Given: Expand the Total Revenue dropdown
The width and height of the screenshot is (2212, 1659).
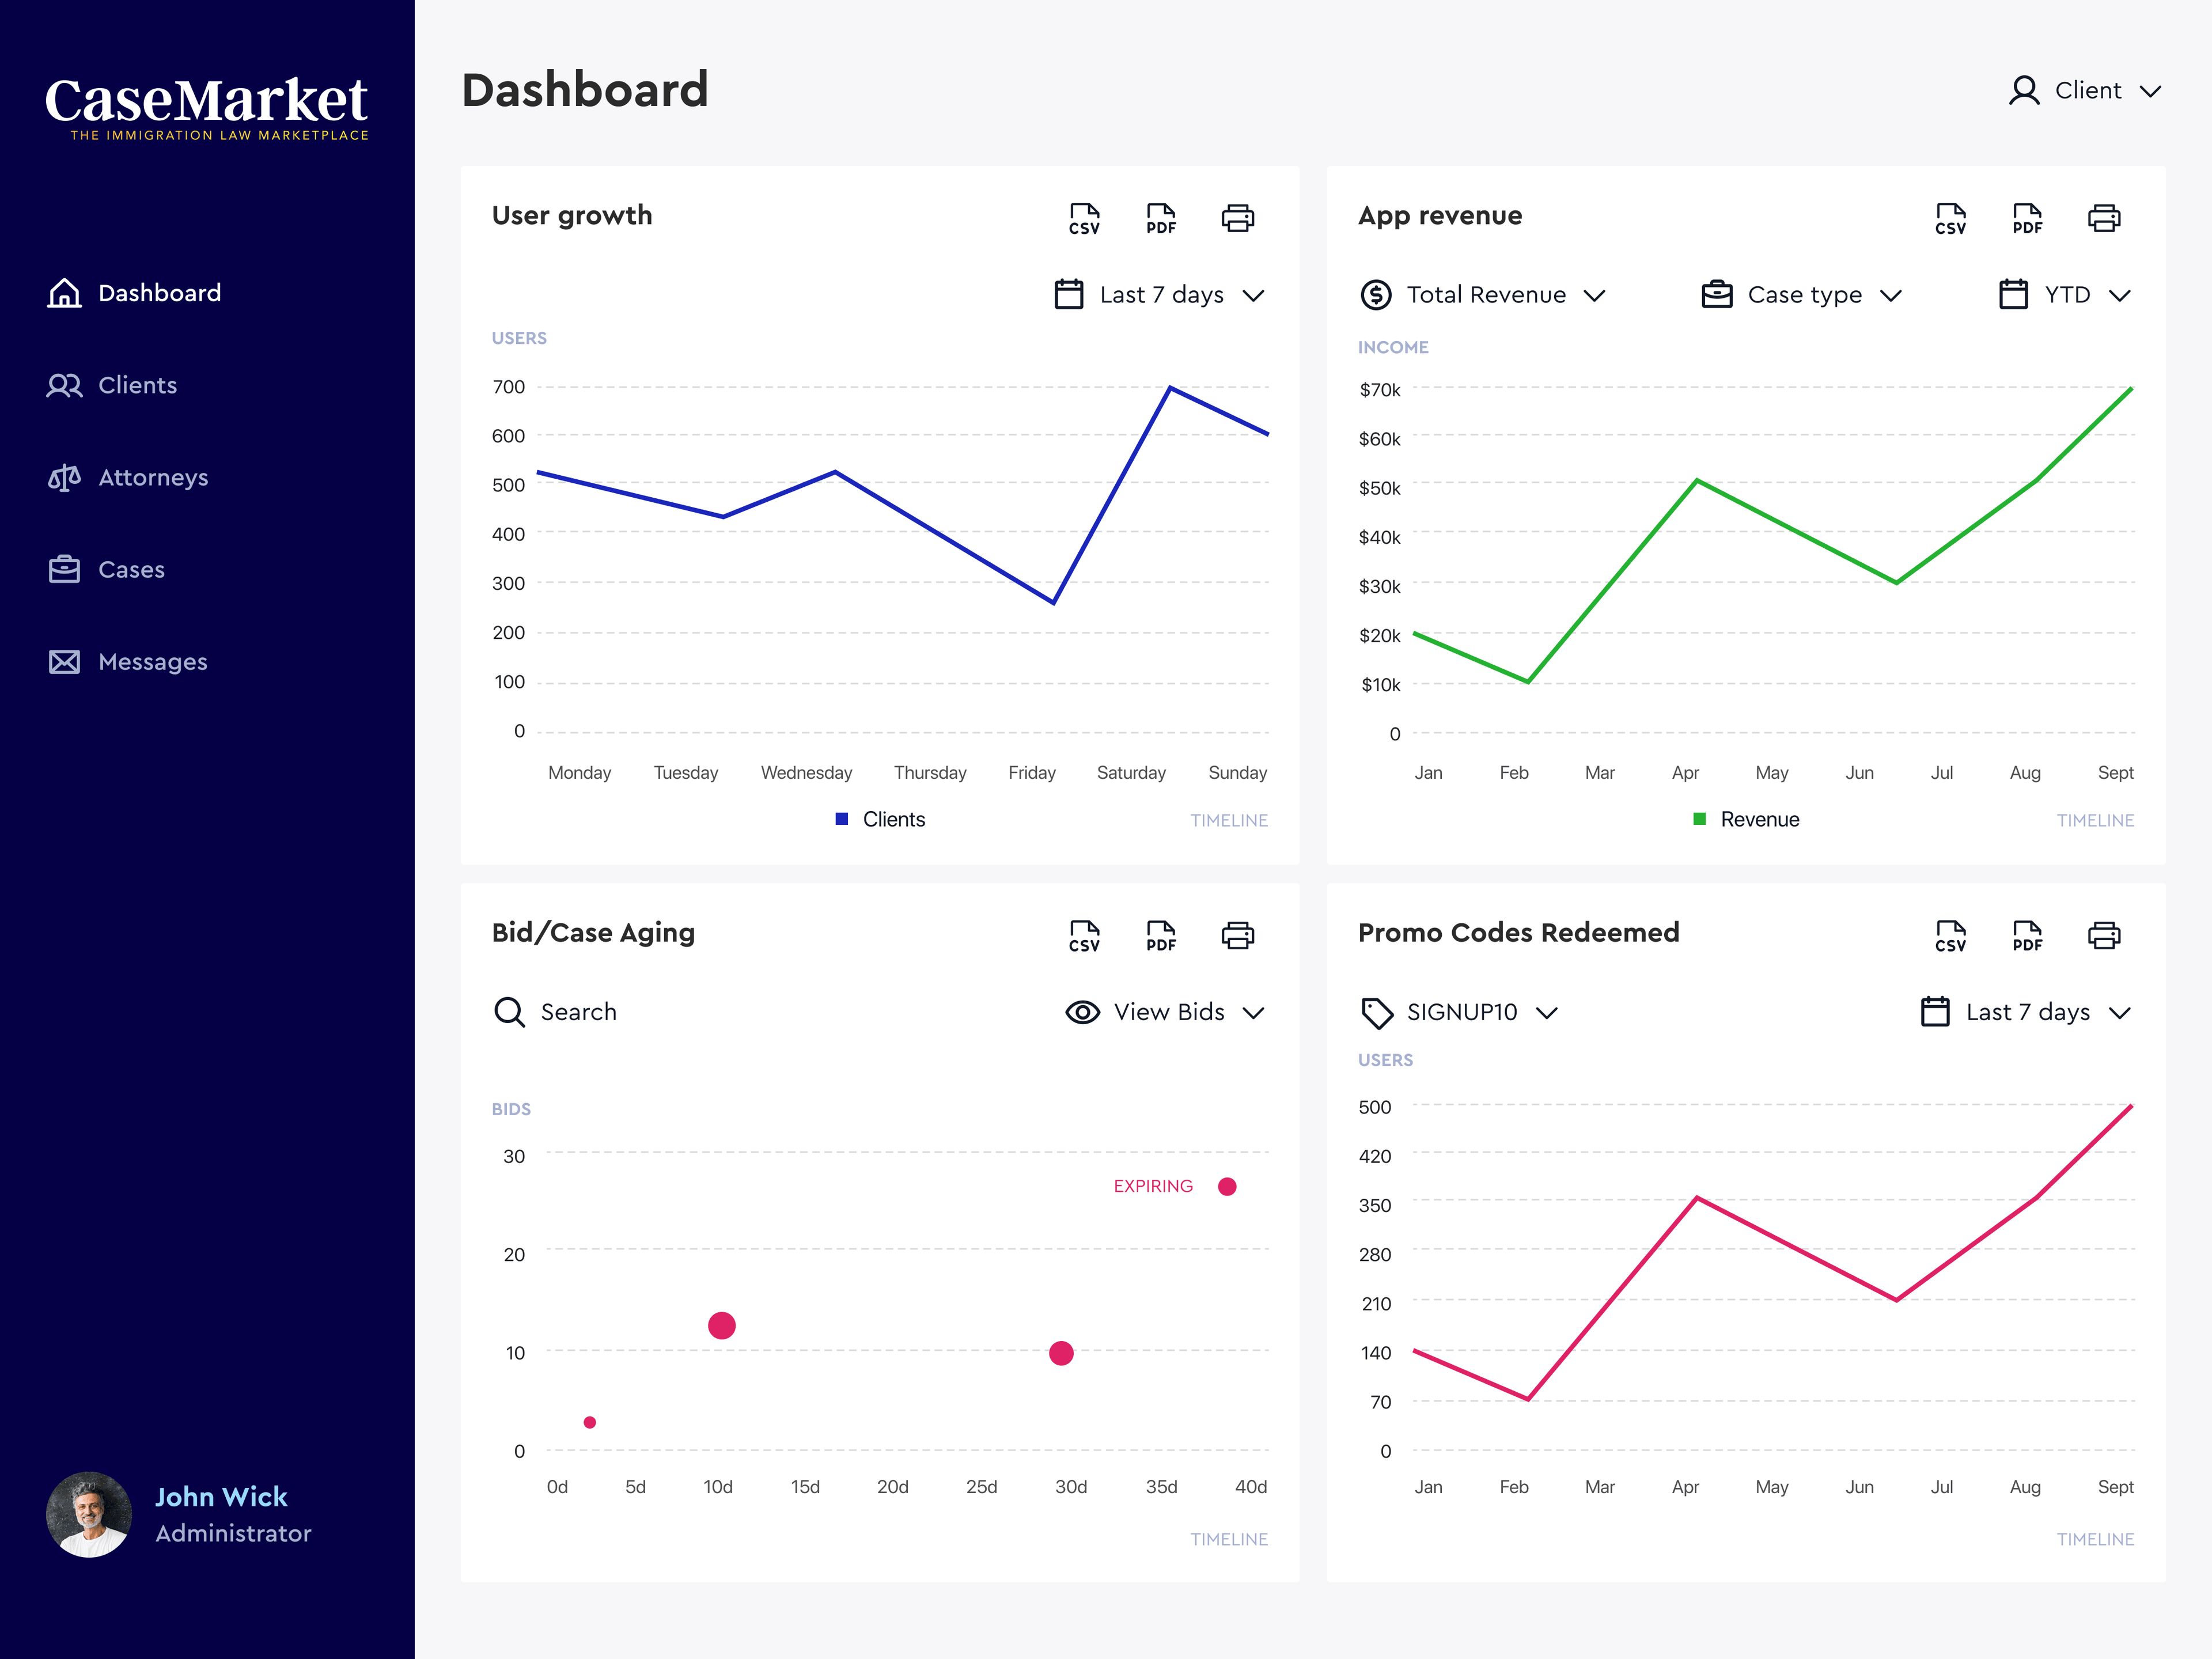Looking at the screenshot, I should [x=1483, y=294].
